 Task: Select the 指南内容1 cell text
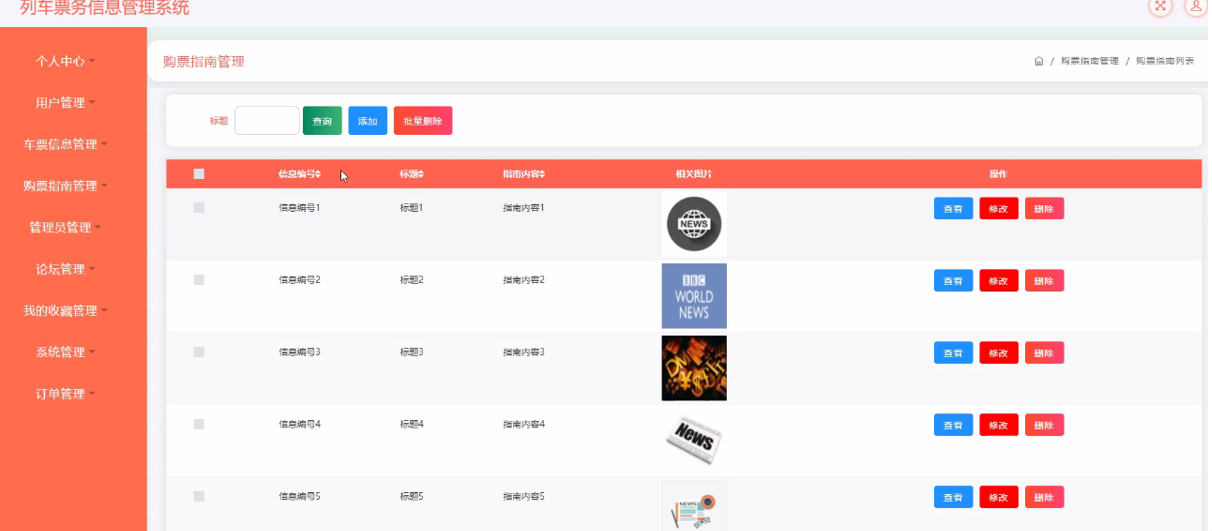524,208
